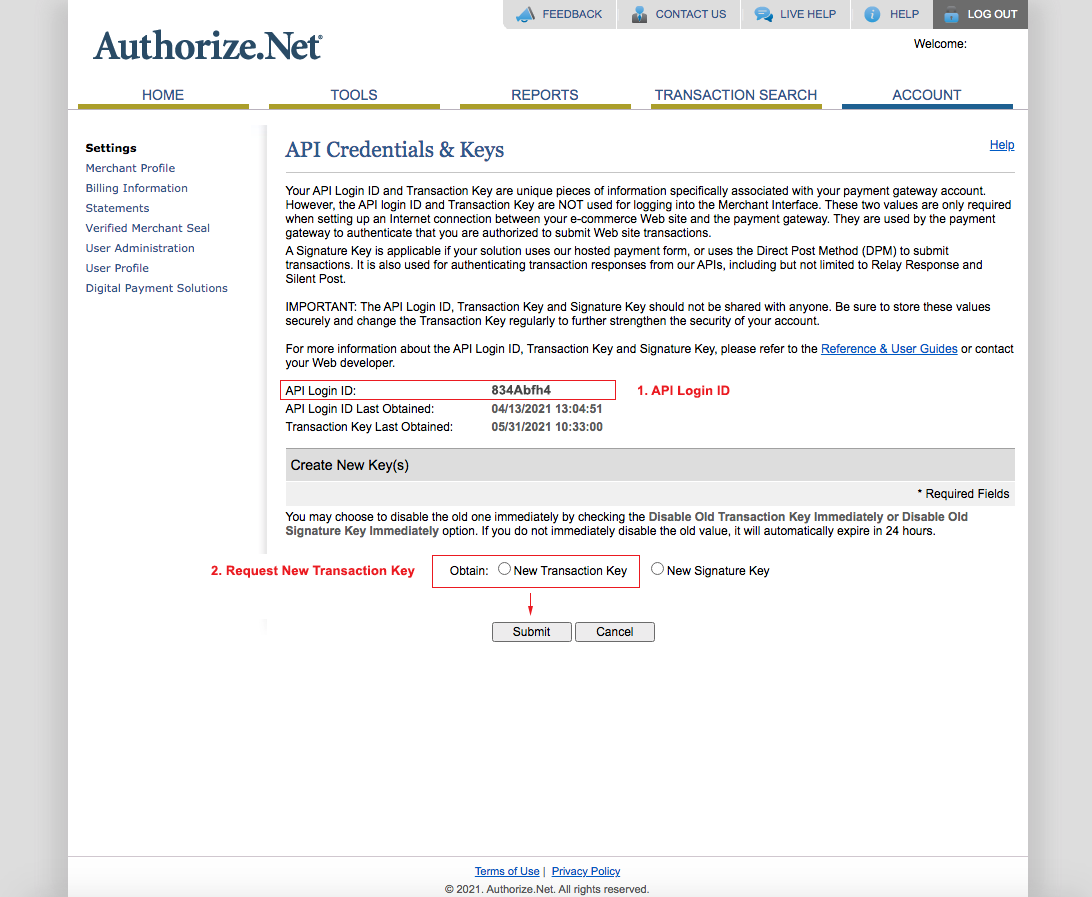Open the TRANSACTION SEARCH tab
The image size is (1092, 897).
click(736, 95)
